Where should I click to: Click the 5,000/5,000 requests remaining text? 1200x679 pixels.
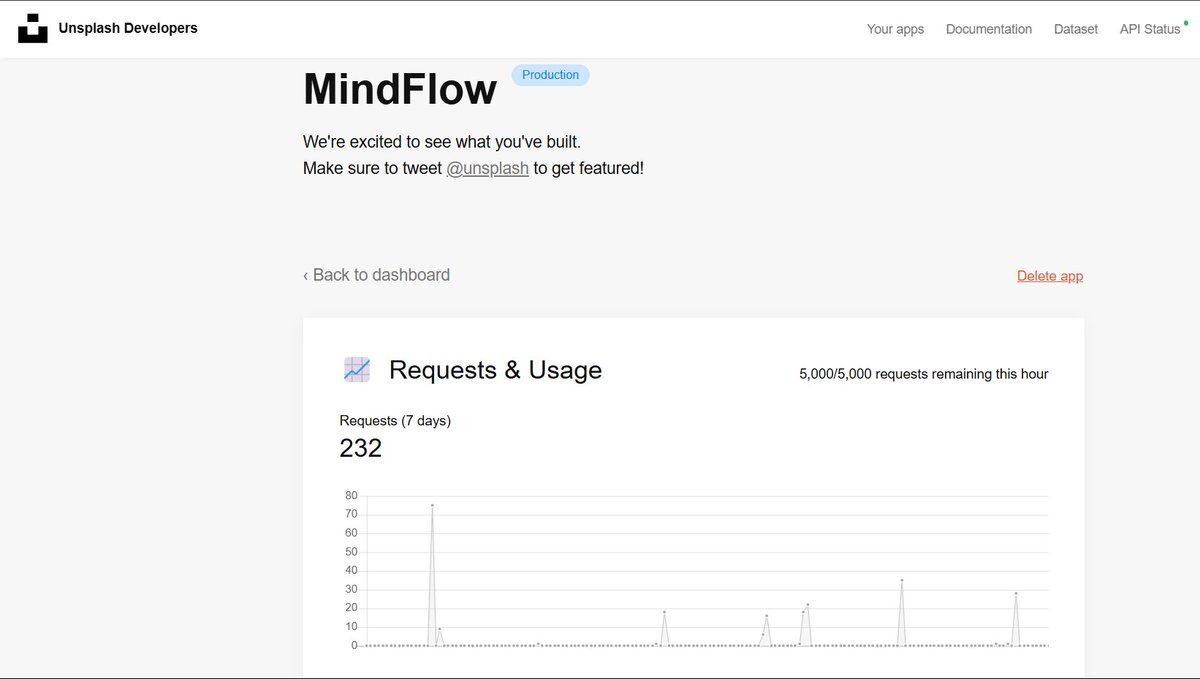[x=922, y=373]
